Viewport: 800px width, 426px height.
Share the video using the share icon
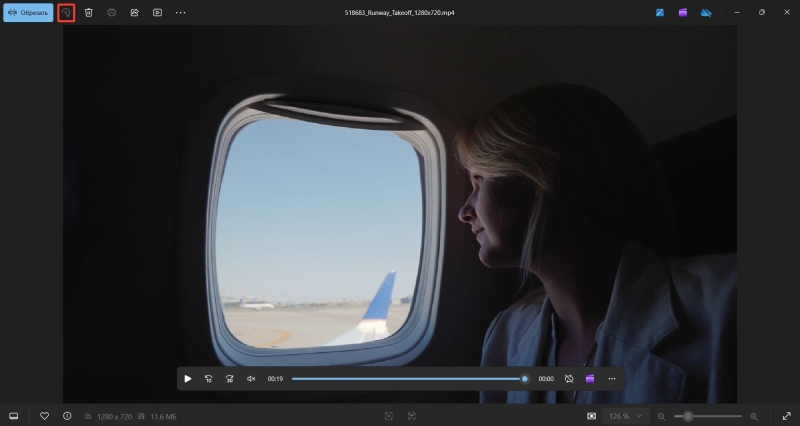(x=135, y=13)
